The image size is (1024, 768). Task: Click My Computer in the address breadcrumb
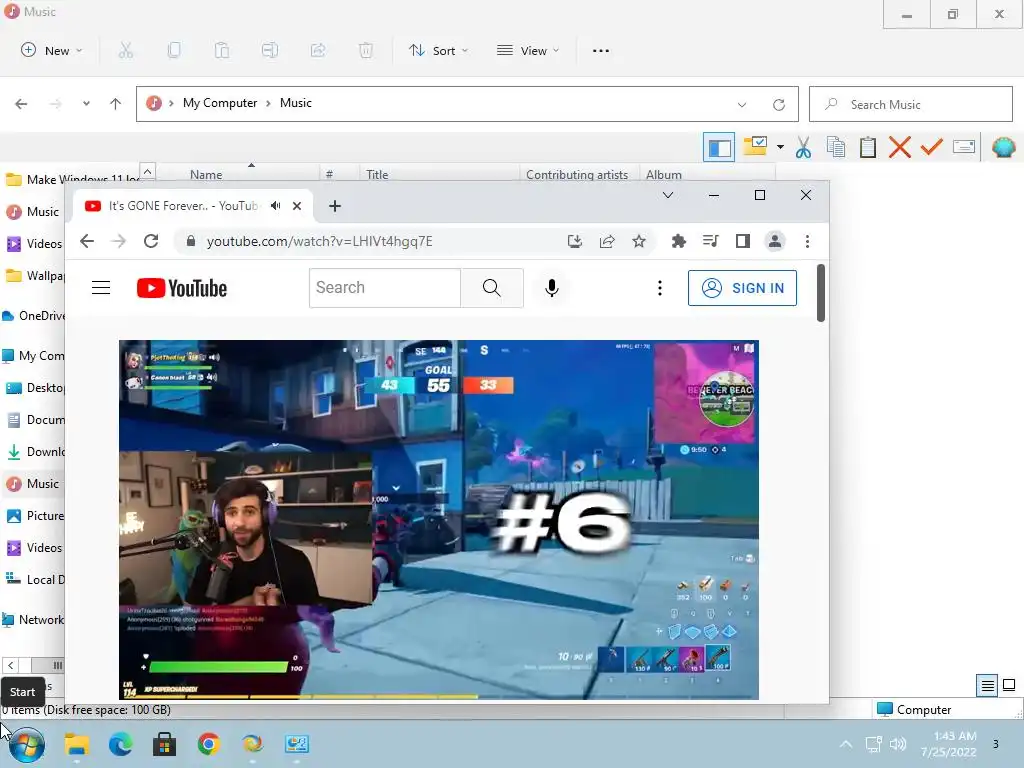click(x=219, y=103)
